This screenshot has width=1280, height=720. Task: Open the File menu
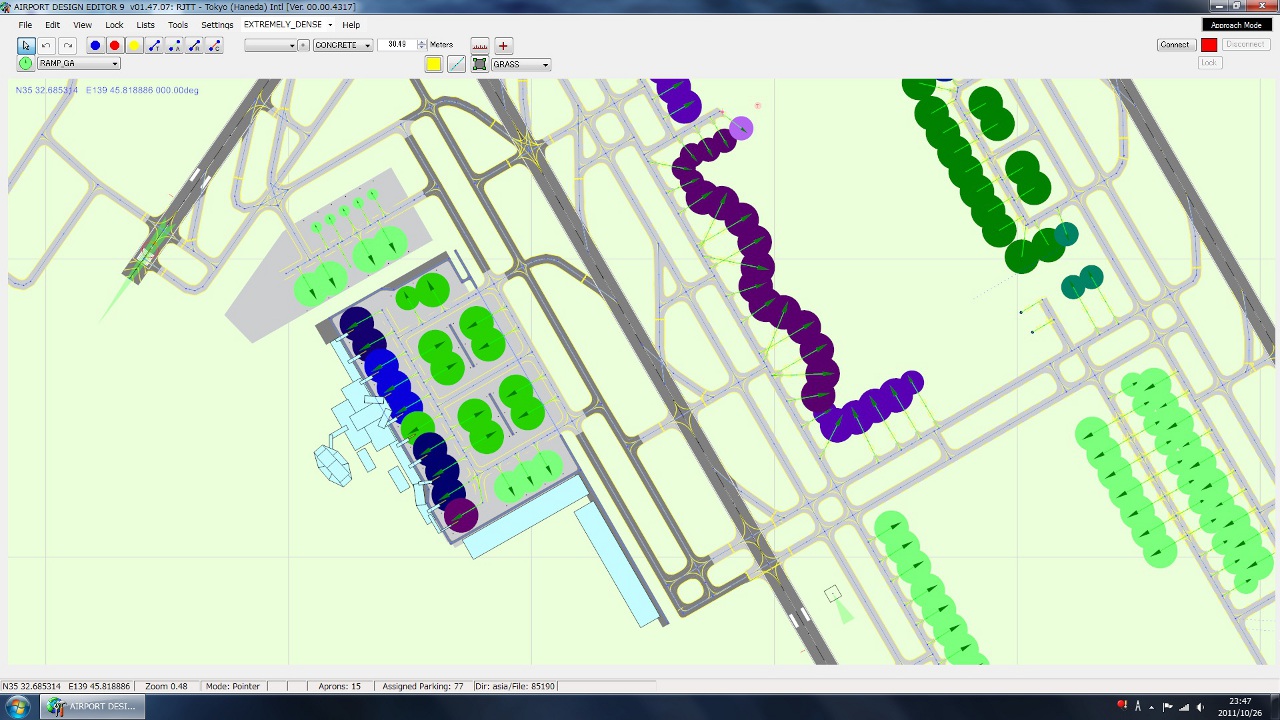click(25, 24)
